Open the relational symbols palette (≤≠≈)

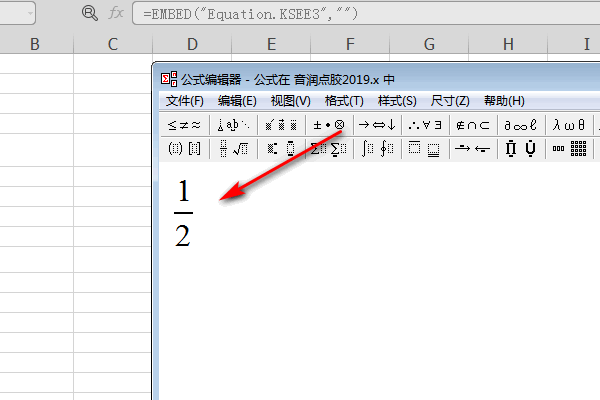tap(184, 125)
